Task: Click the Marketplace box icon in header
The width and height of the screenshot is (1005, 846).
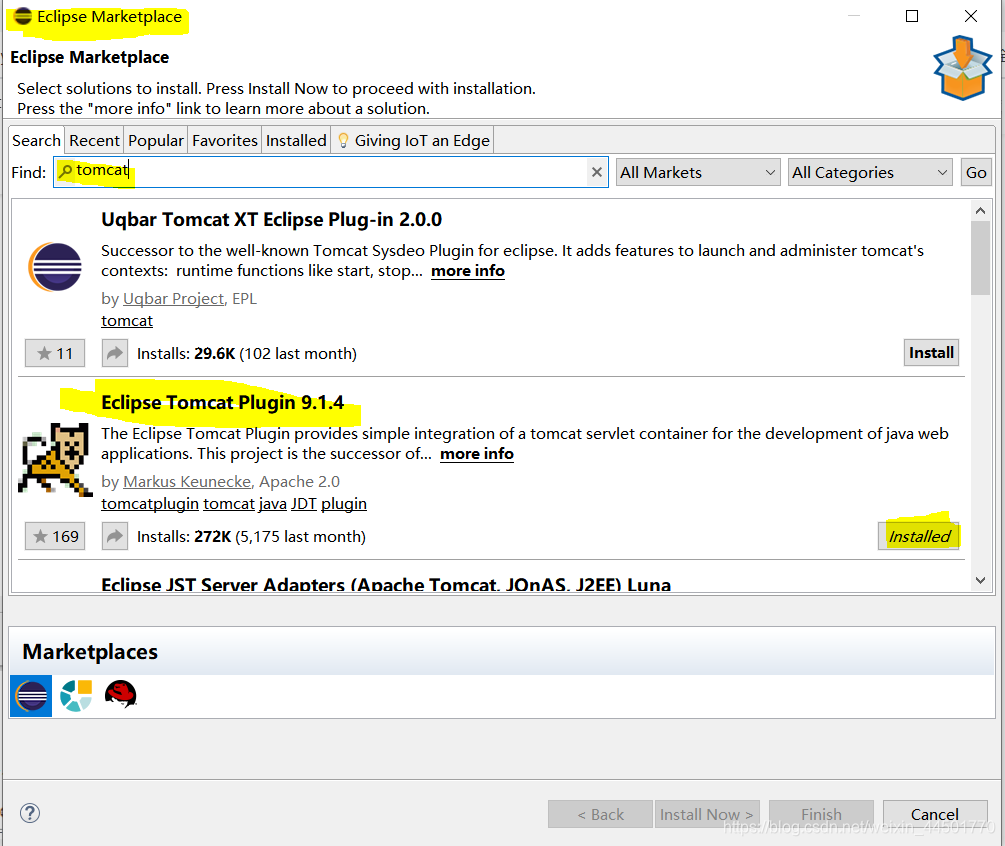Action: point(963,67)
